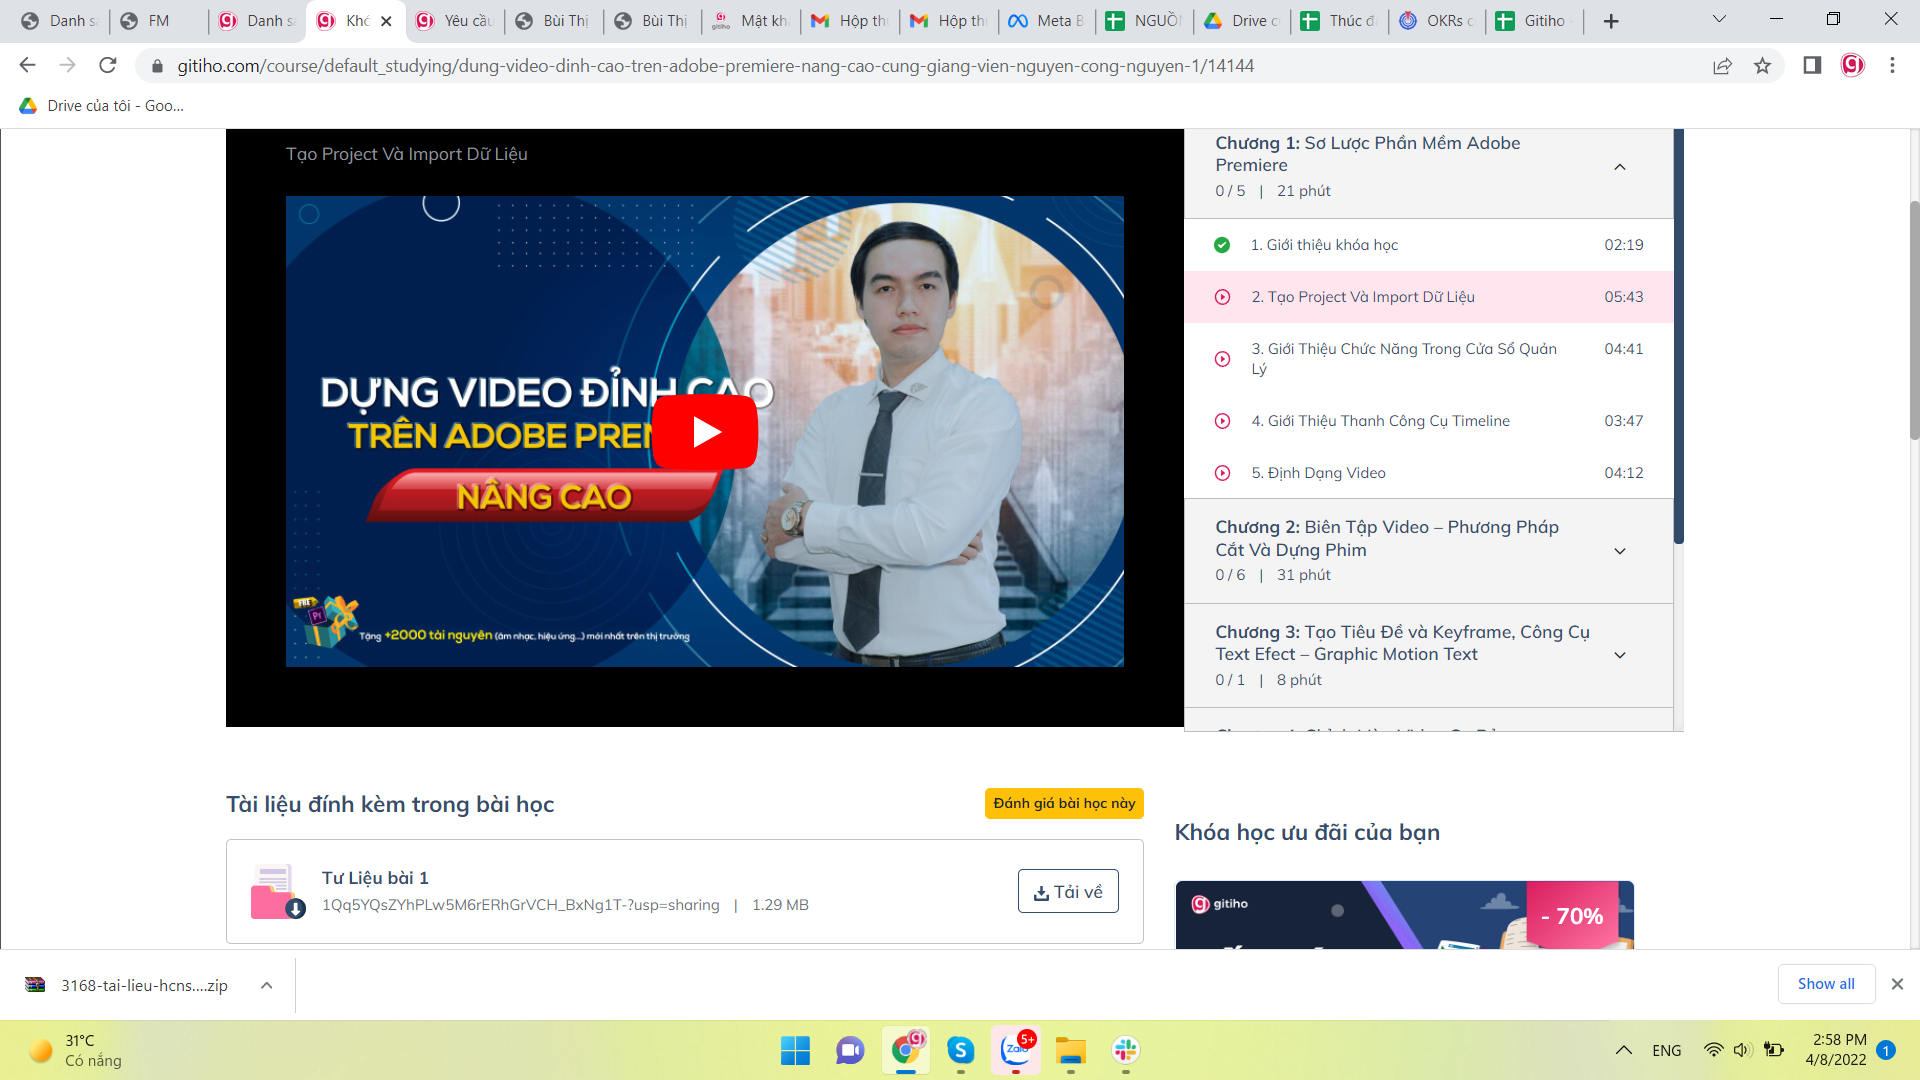Open lesson 5. Định Dạng Video

click(1428, 473)
